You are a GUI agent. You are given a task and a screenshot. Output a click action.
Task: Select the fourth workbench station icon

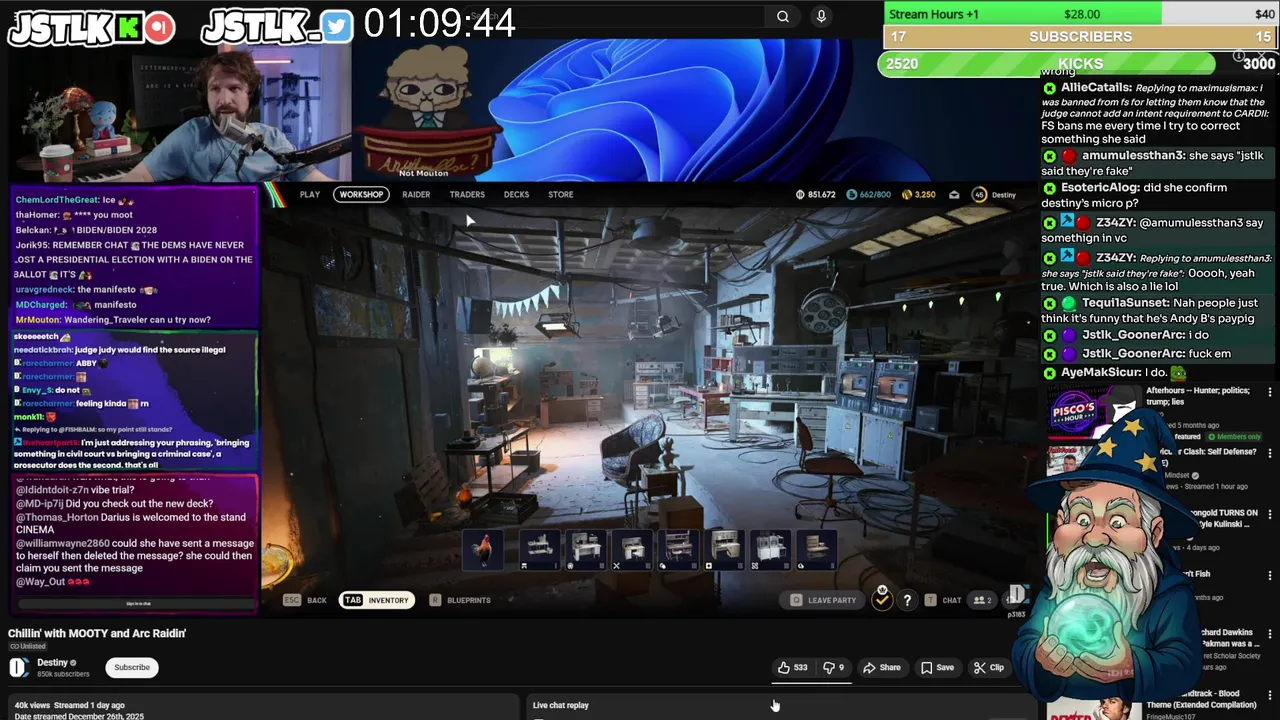point(678,550)
